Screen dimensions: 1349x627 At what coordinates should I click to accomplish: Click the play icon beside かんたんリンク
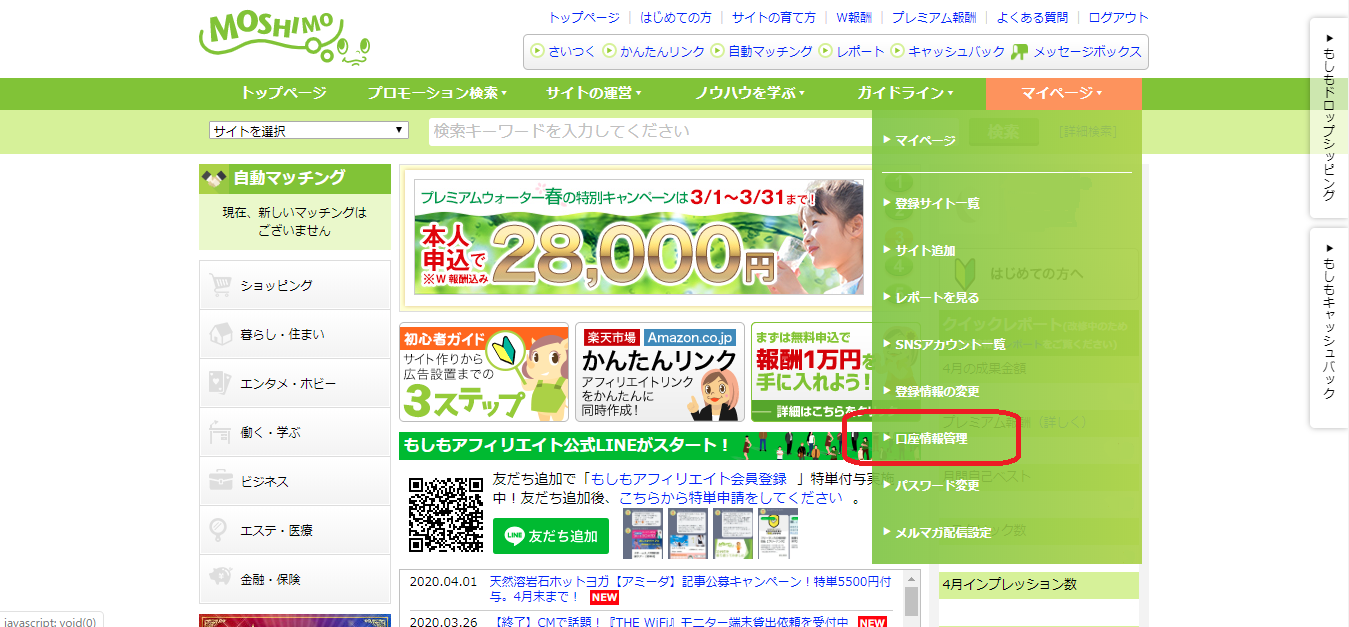click(609, 51)
